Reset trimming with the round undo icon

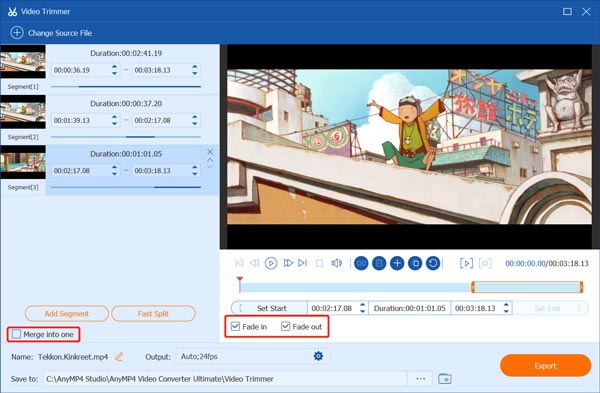(433, 263)
